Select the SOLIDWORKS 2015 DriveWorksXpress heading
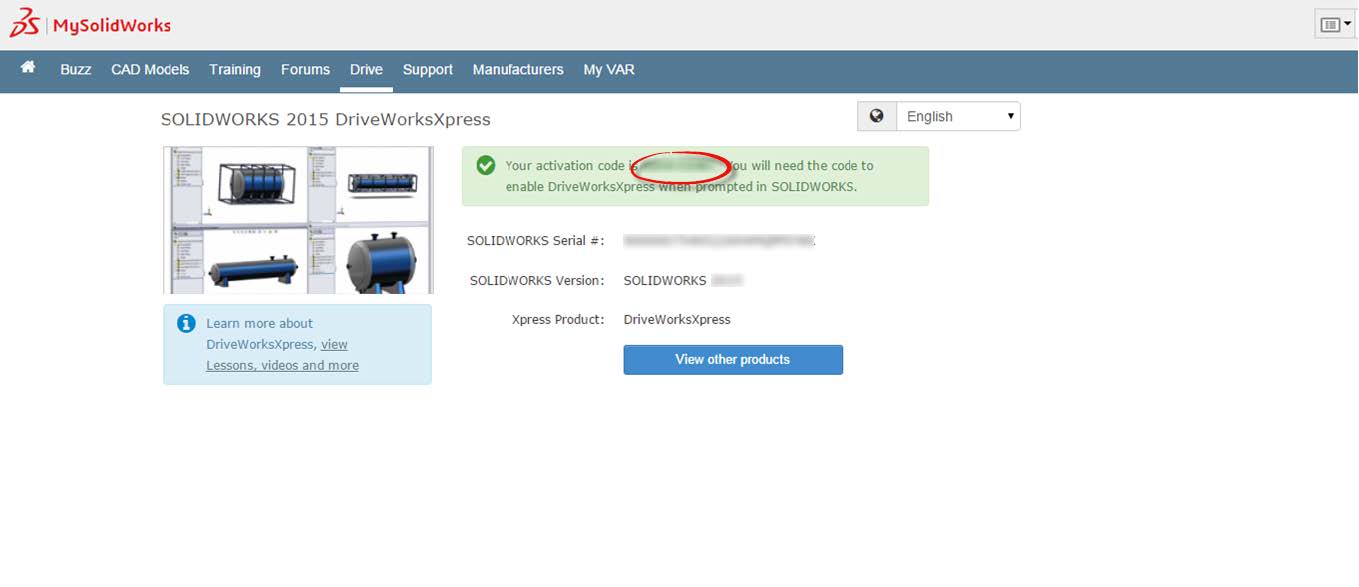Image resolution: width=1359 pixels, height=587 pixels. click(326, 120)
